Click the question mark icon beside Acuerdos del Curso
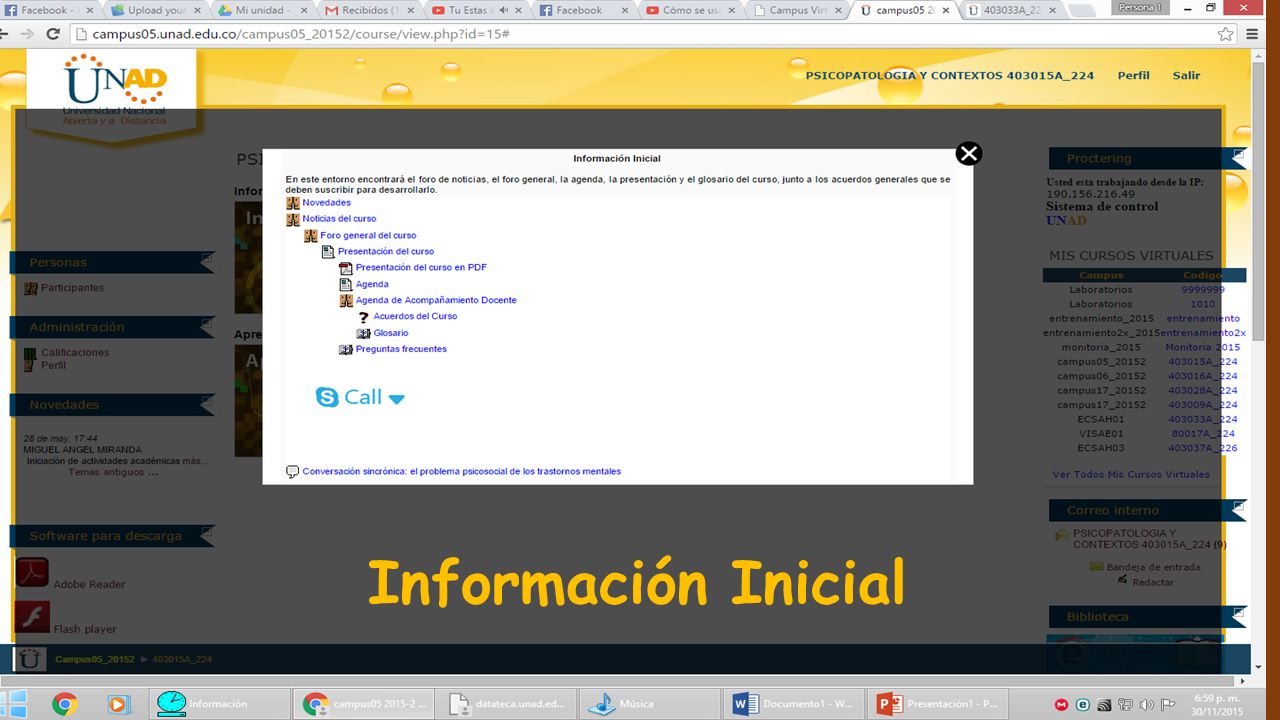 pos(364,317)
